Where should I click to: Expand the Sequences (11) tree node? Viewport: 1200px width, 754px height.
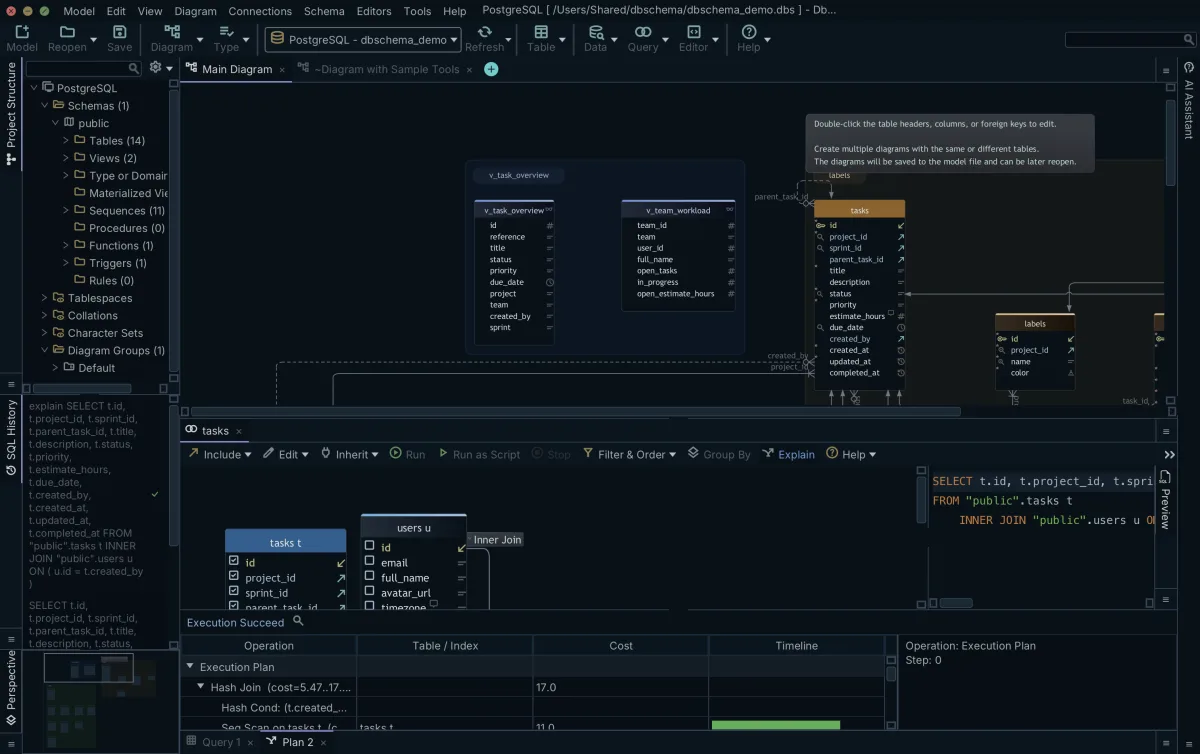[x=66, y=210]
